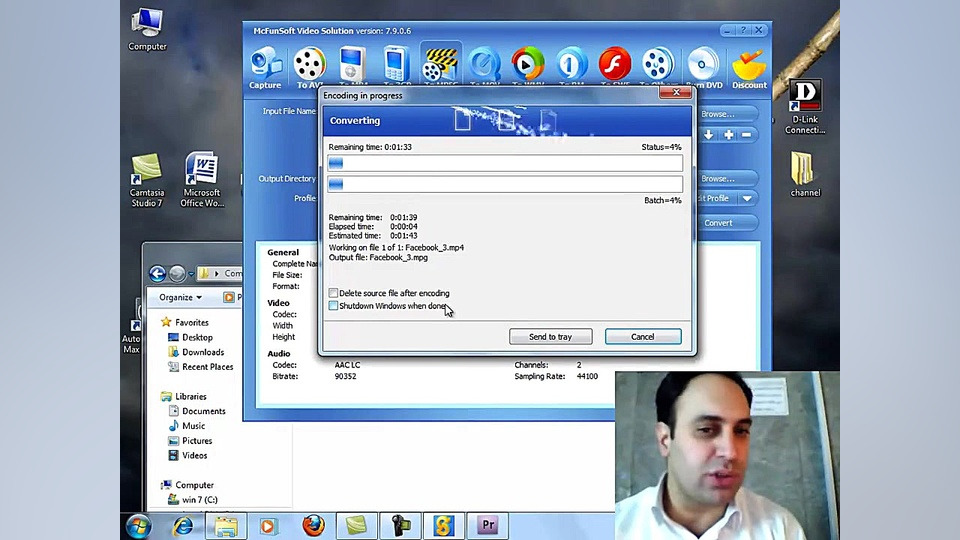Open the yellow S taskbar application
The image size is (960, 540).
point(444,526)
